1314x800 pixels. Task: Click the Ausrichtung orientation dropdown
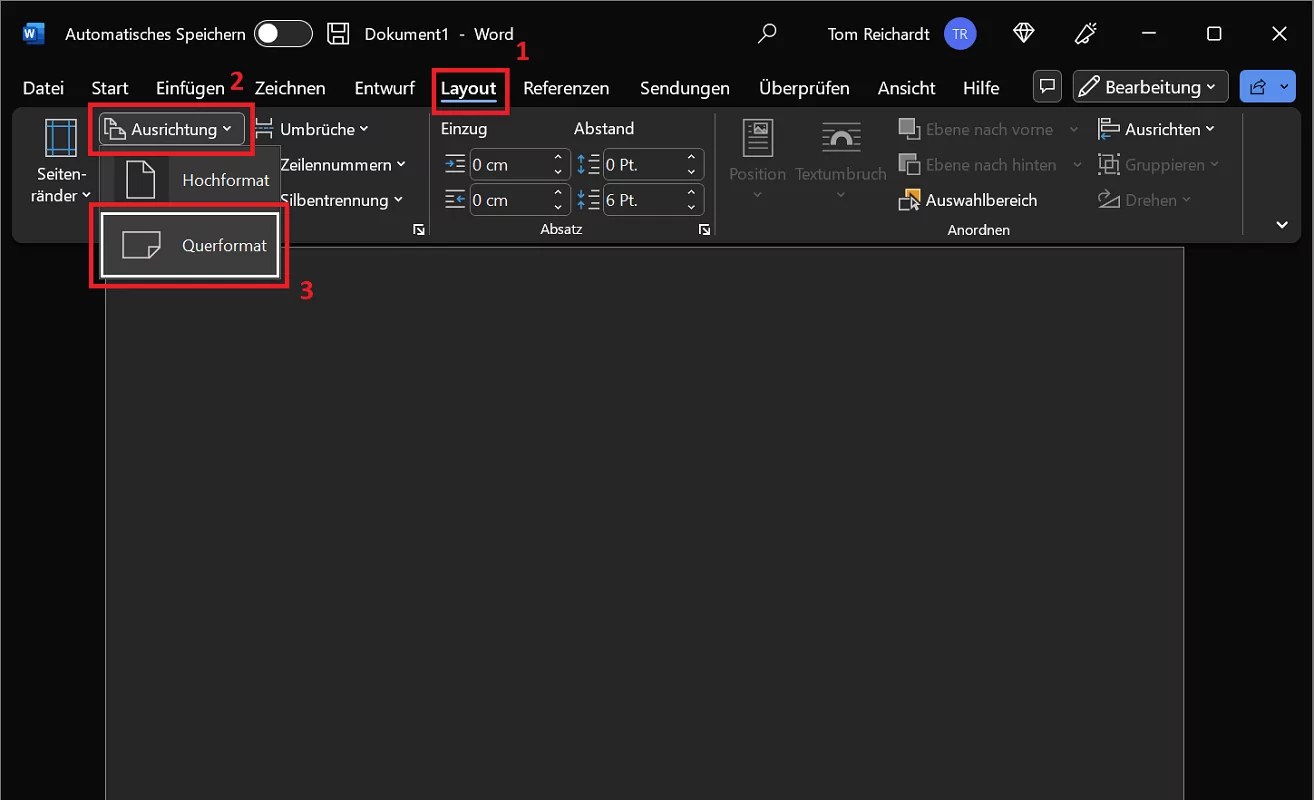coord(171,129)
